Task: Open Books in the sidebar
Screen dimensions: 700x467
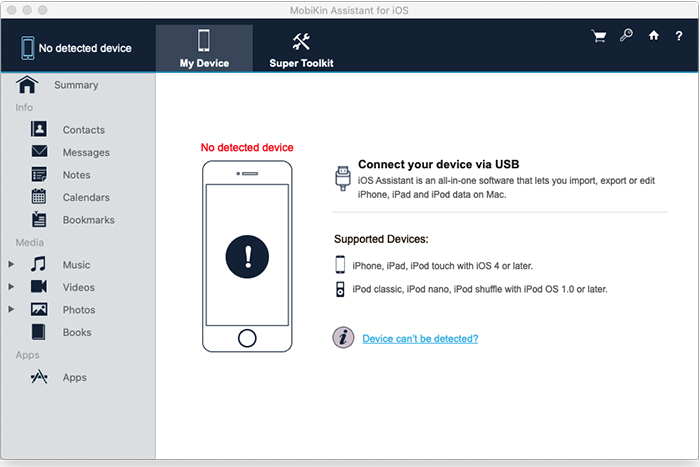Action: point(77,333)
